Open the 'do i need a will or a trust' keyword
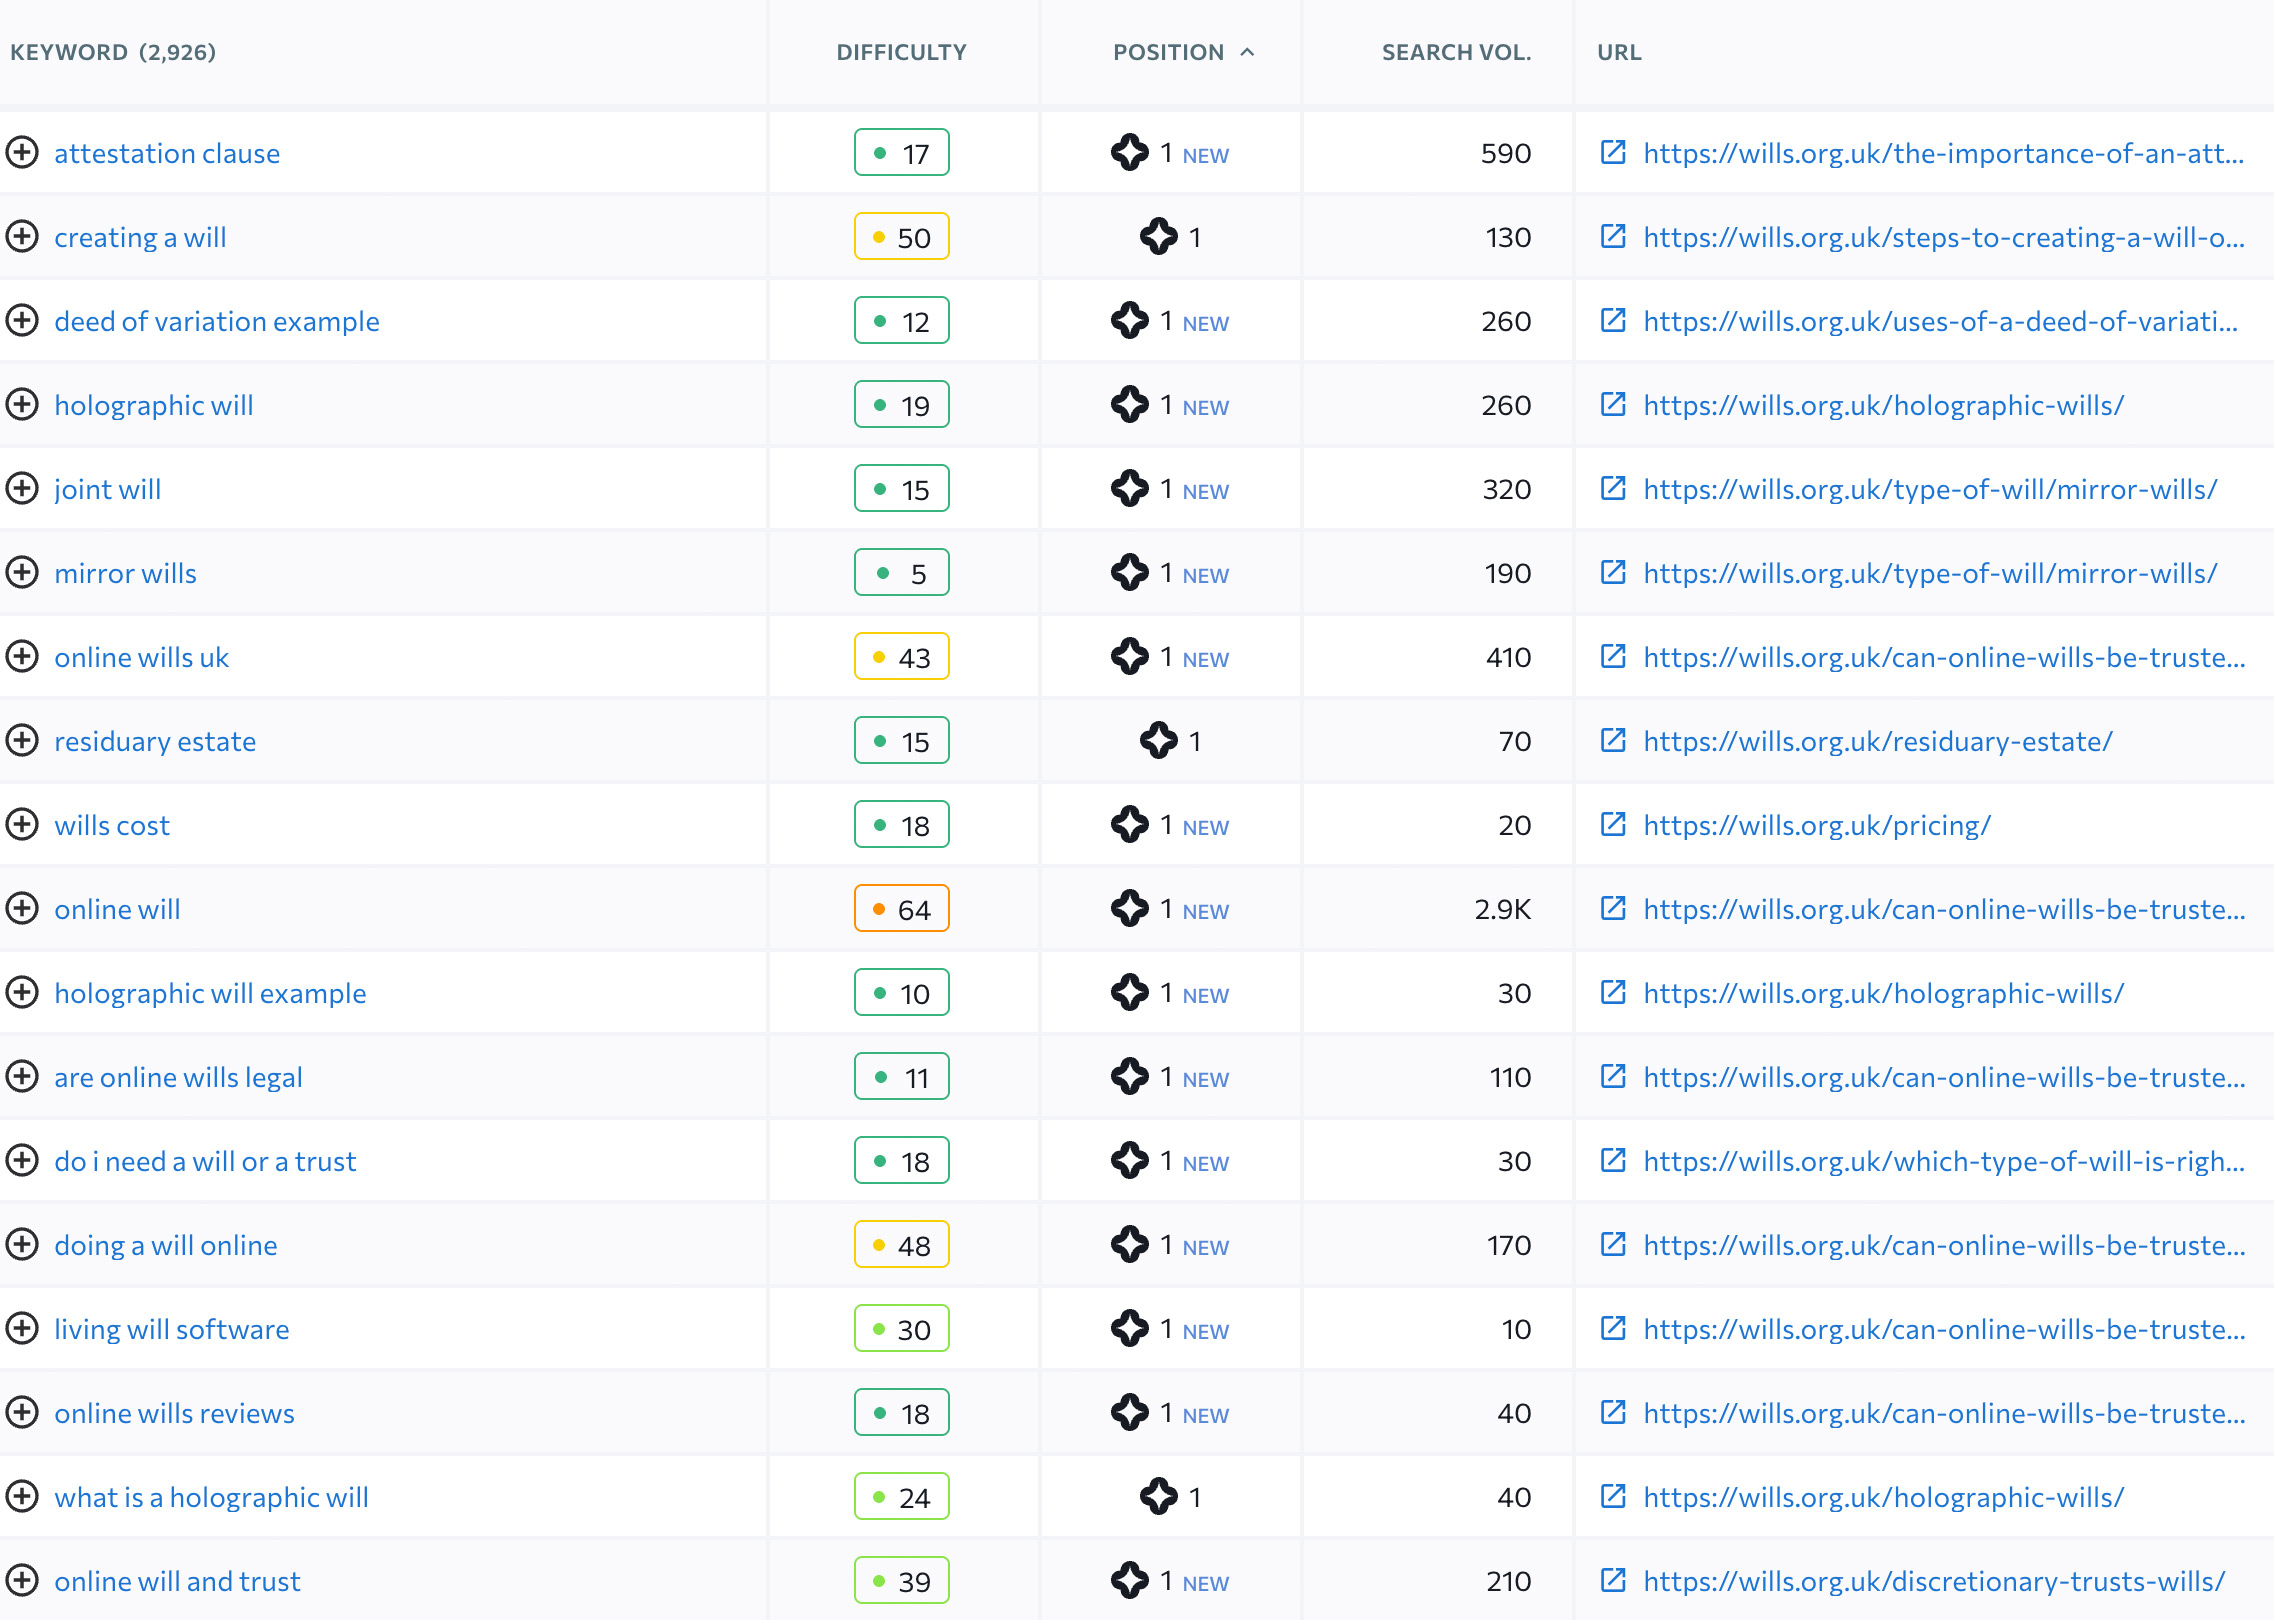2274x1620 pixels. pyautogui.click(x=205, y=1161)
